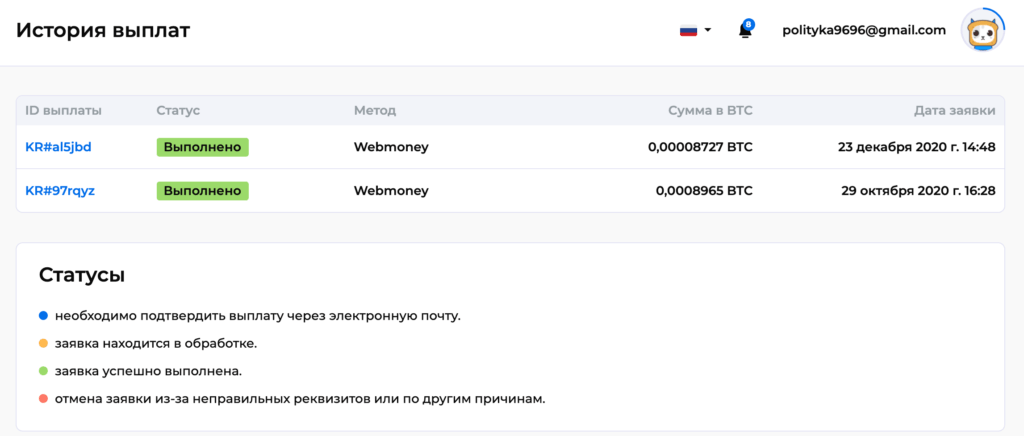Click the "Дата заявки" column header
Image resolution: width=1024 pixels, height=436 pixels.
[954, 110]
